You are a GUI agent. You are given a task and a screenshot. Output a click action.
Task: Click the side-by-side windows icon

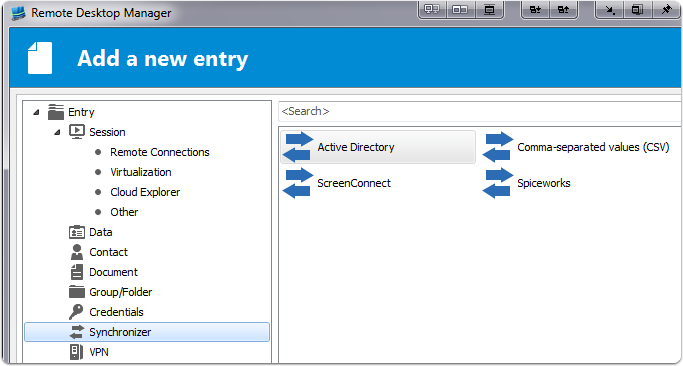pos(460,10)
